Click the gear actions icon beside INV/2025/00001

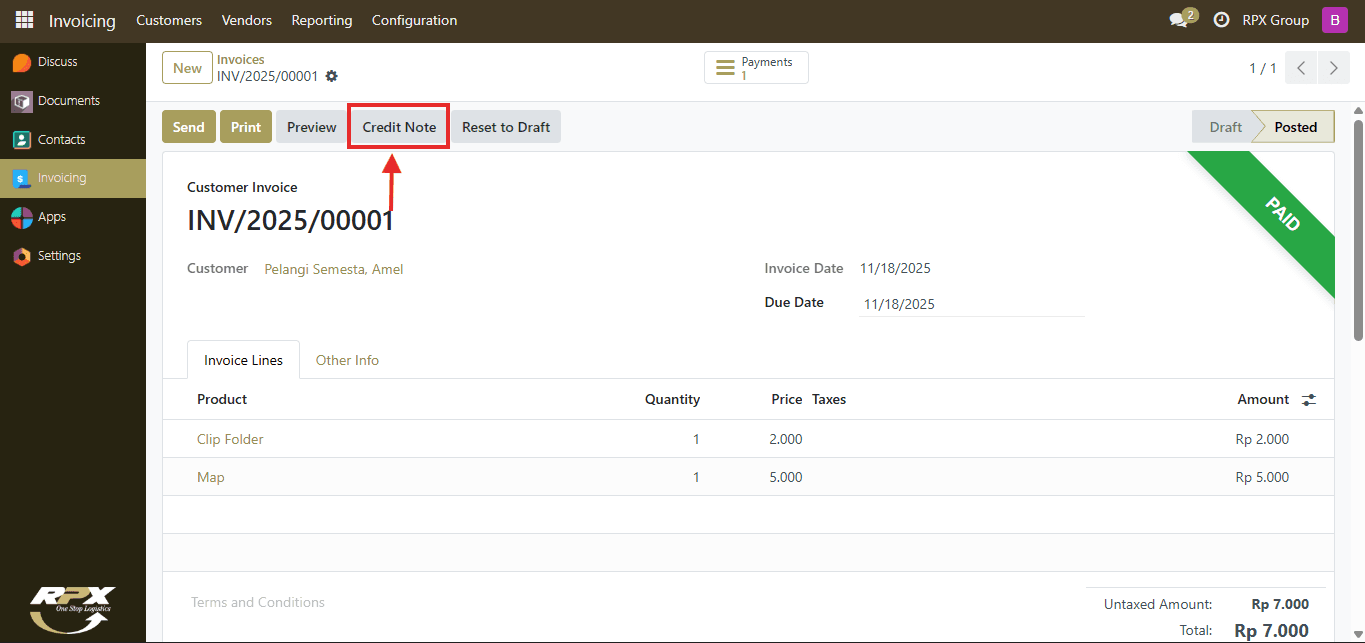click(332, 76)
